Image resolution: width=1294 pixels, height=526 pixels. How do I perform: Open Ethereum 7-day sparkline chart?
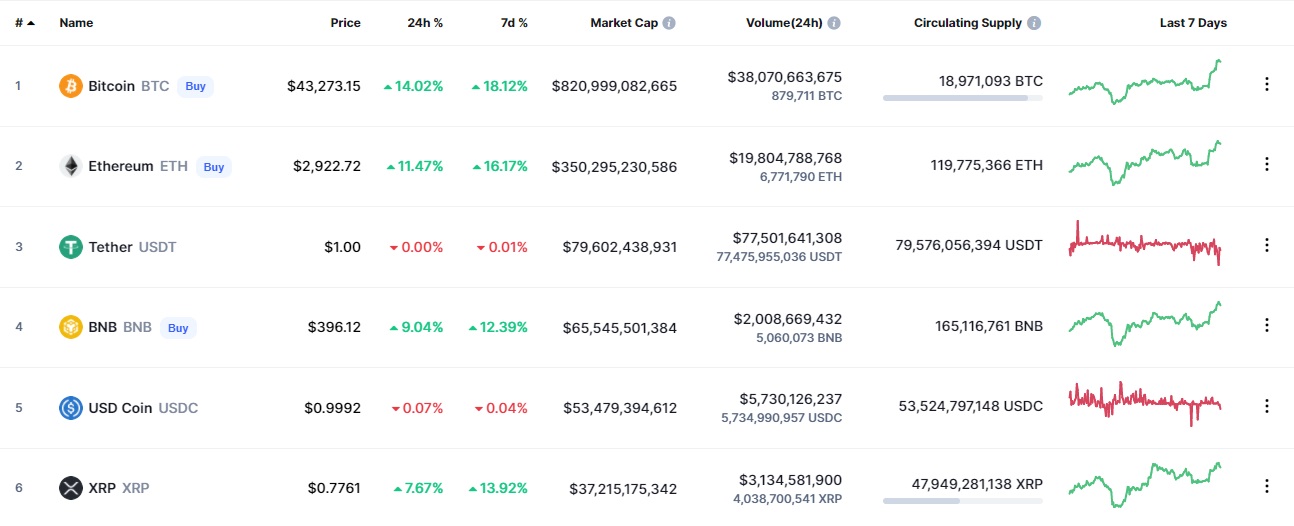1145,163
